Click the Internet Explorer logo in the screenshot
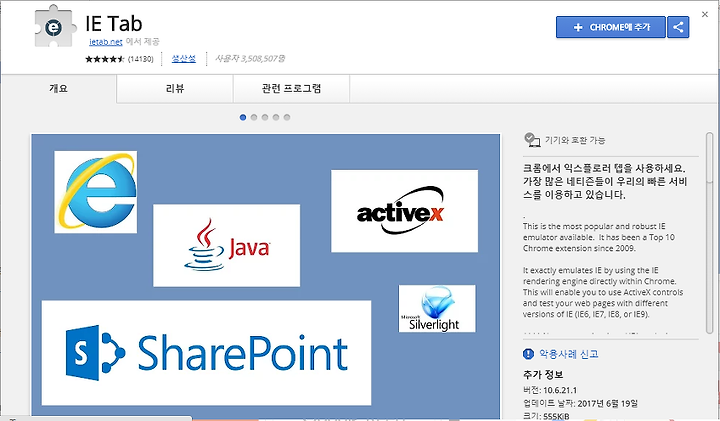The width and height of the screenshot is (720, 421). (x=96, y=192)
